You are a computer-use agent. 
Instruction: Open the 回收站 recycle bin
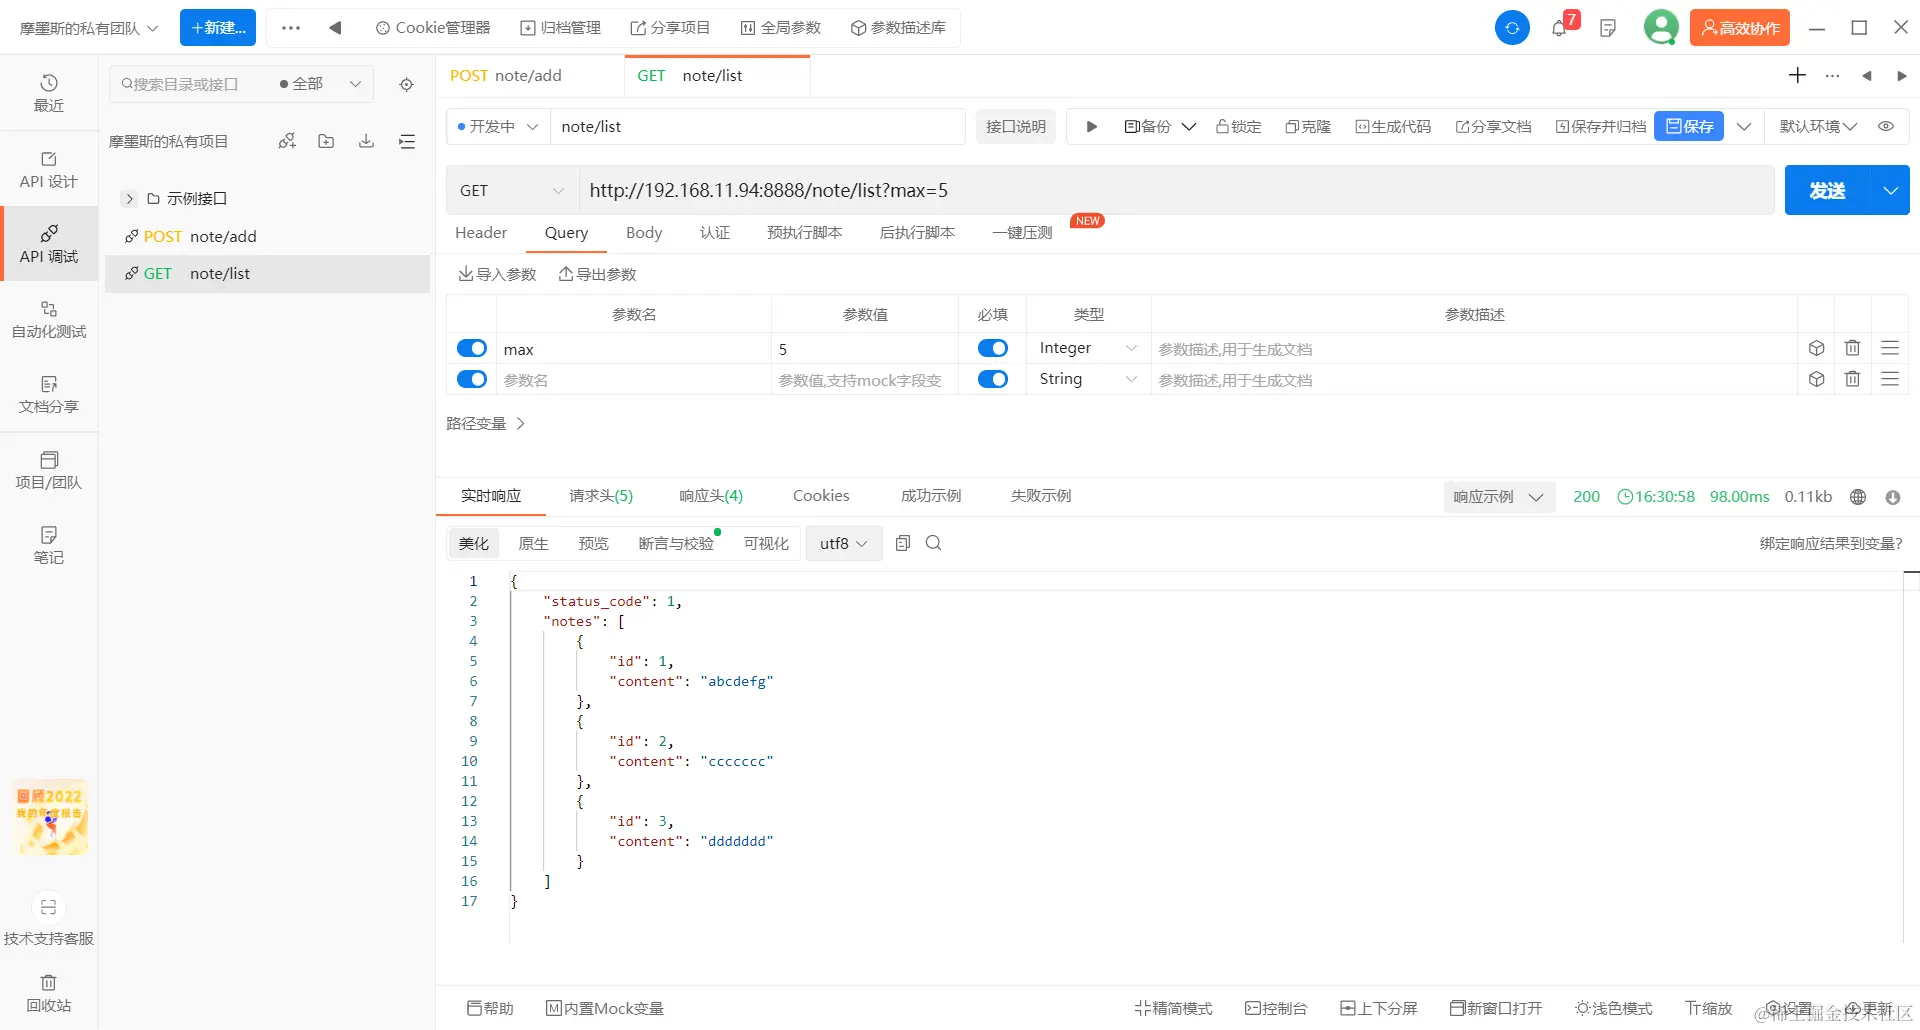point(49,994)
